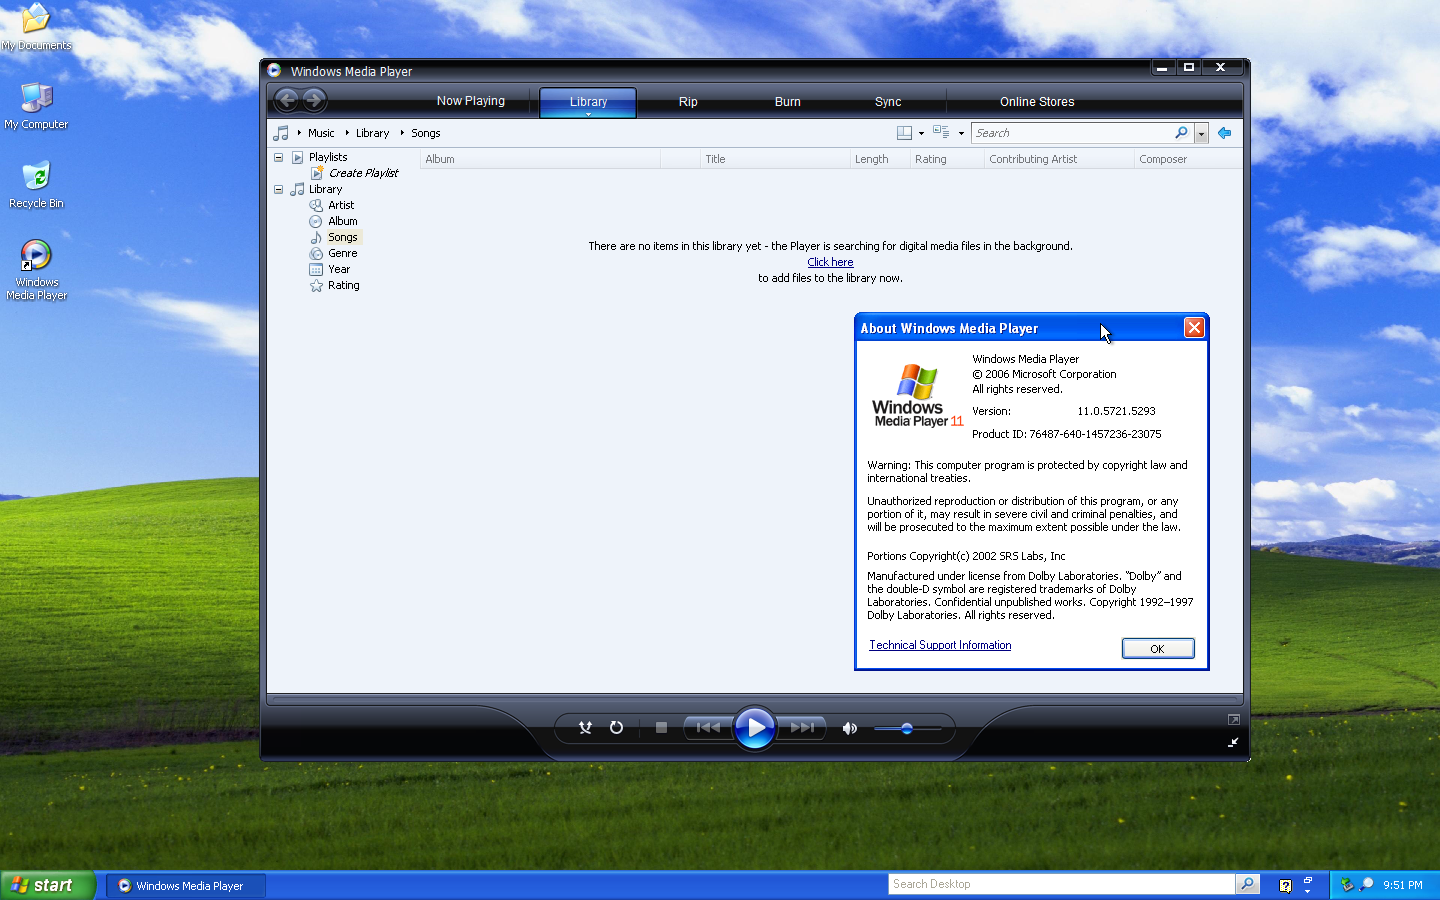Toggle shuffle mode in the player controls
Viewport: 1440px width, 900px height.
coord(585,728)
